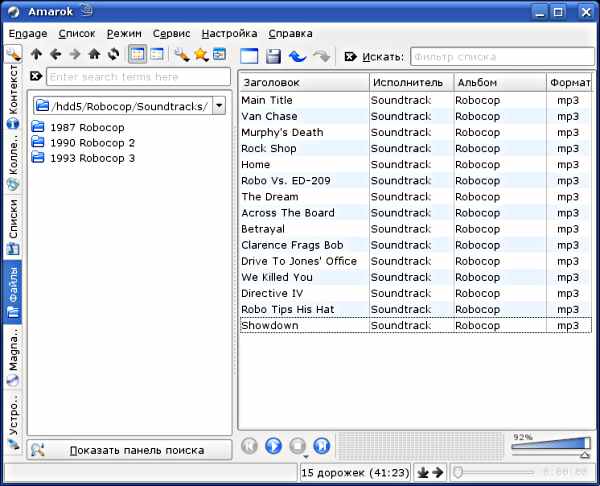Select the Файлы sidebar tab
Screen dimensions: 600x486
coord(13,292)
